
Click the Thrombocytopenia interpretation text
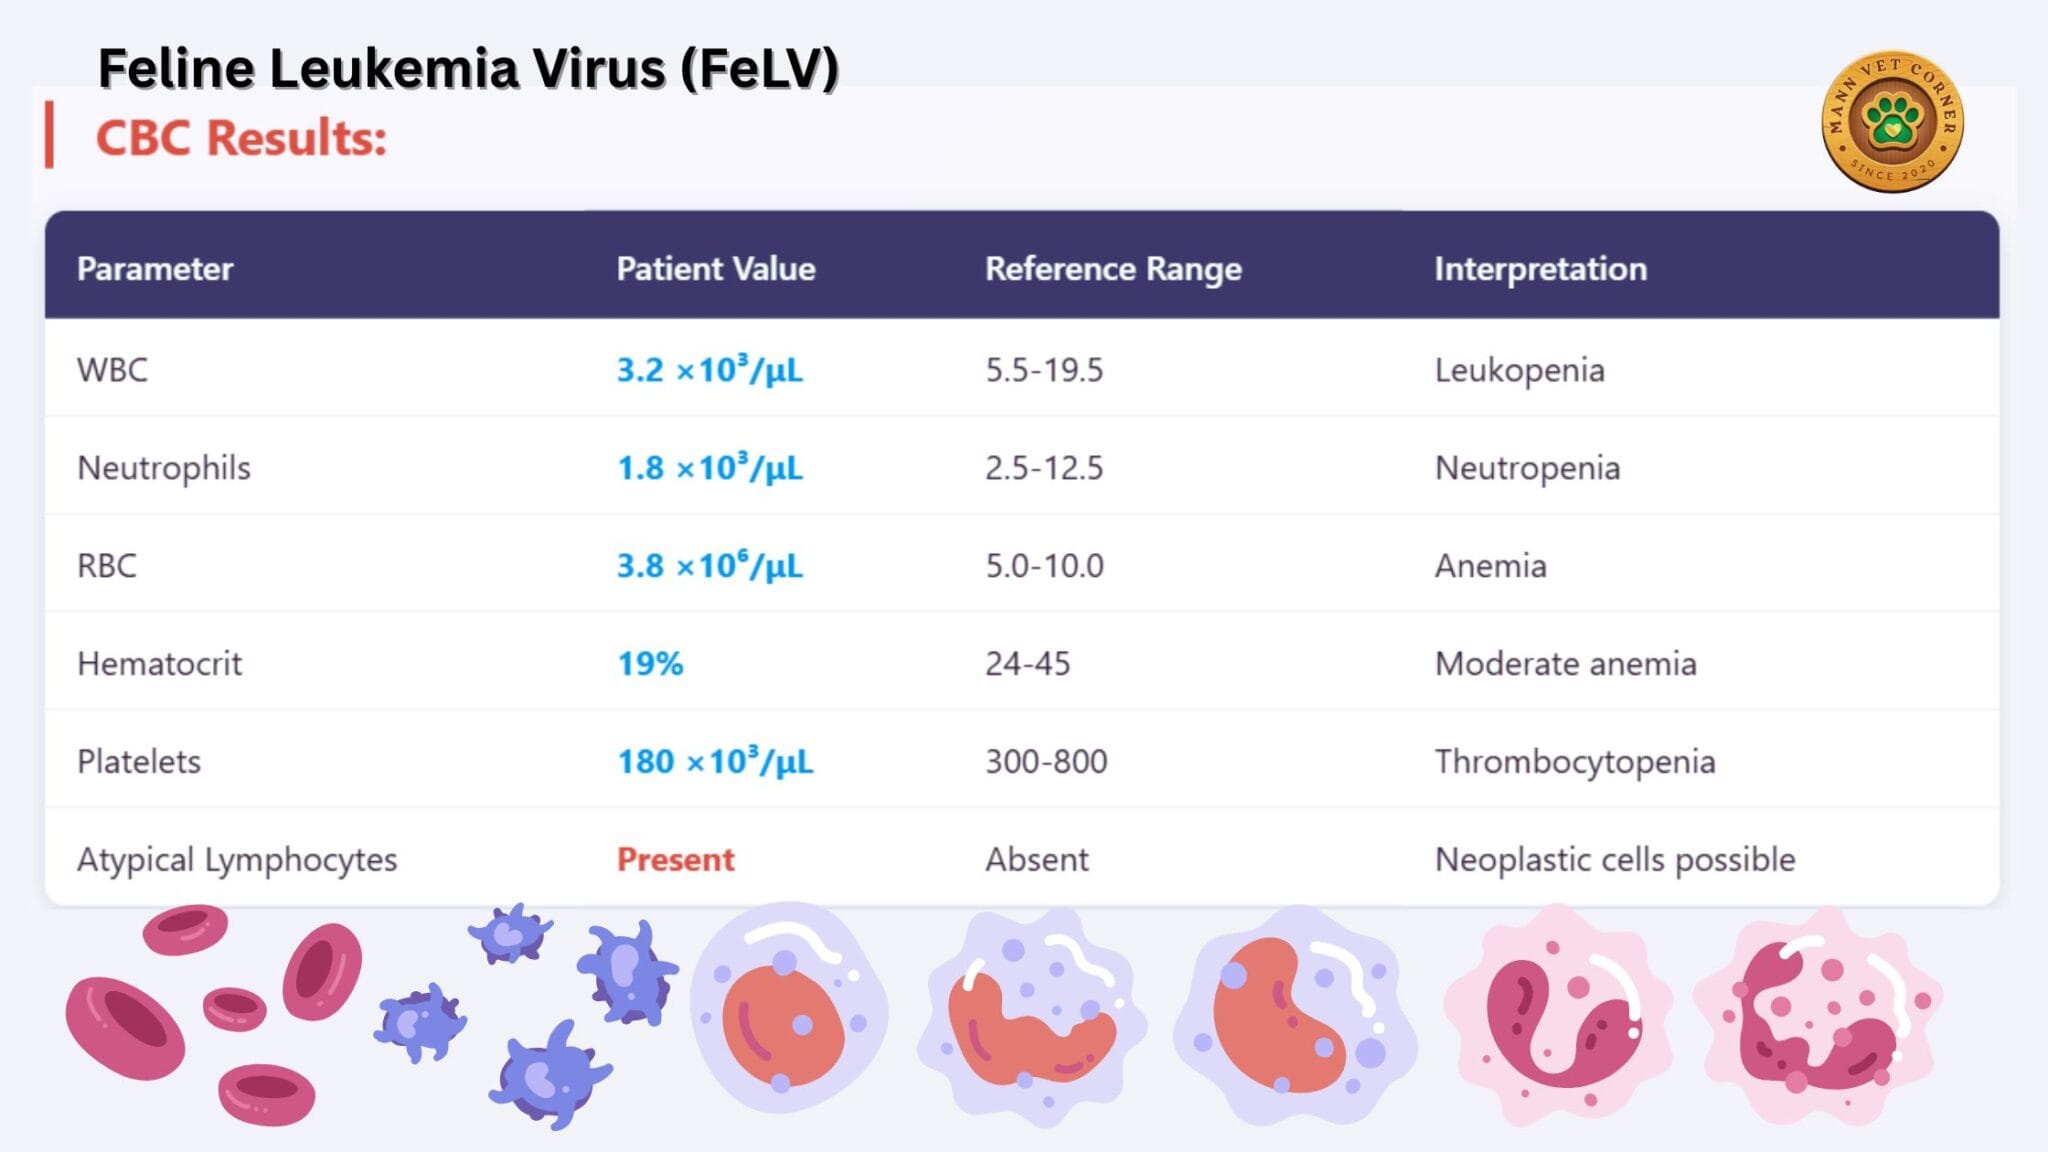point(1574,761)
